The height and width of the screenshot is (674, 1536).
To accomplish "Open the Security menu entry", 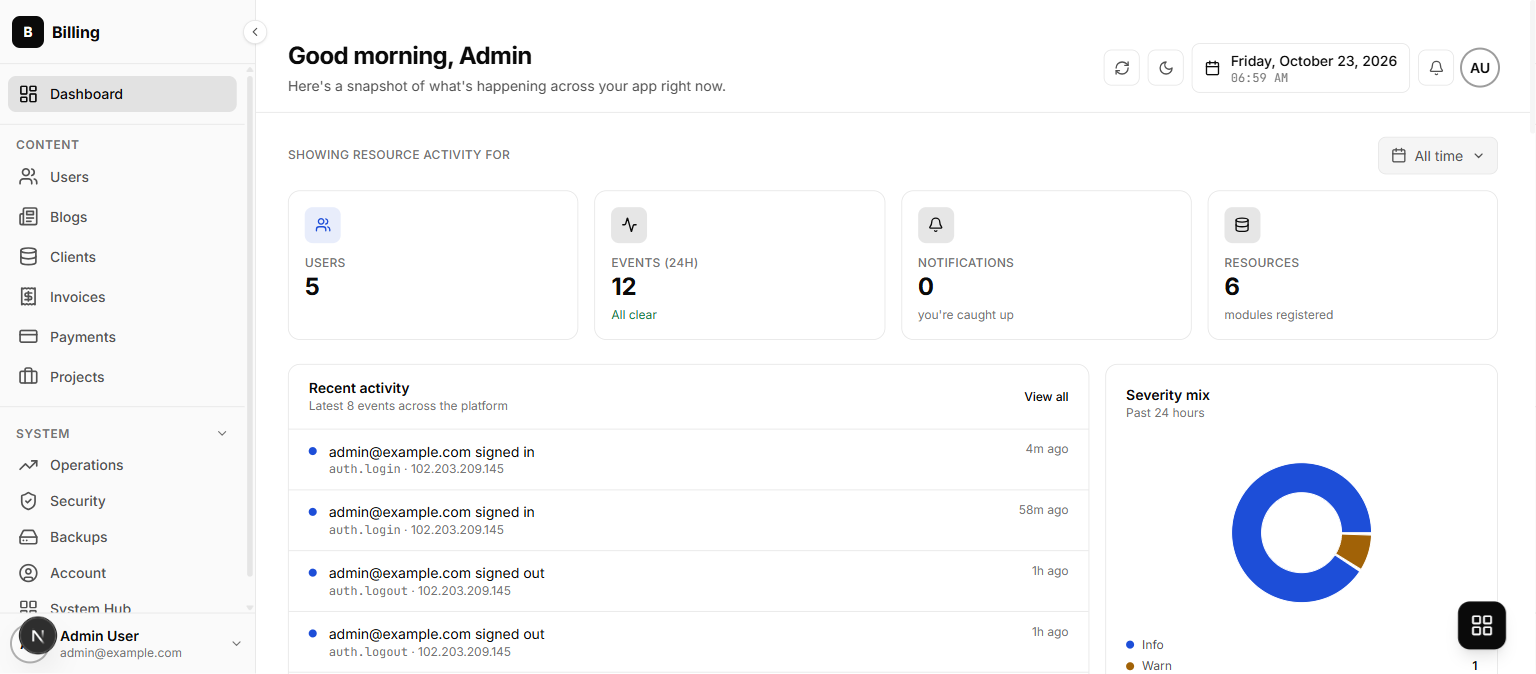I will [122, 501].
